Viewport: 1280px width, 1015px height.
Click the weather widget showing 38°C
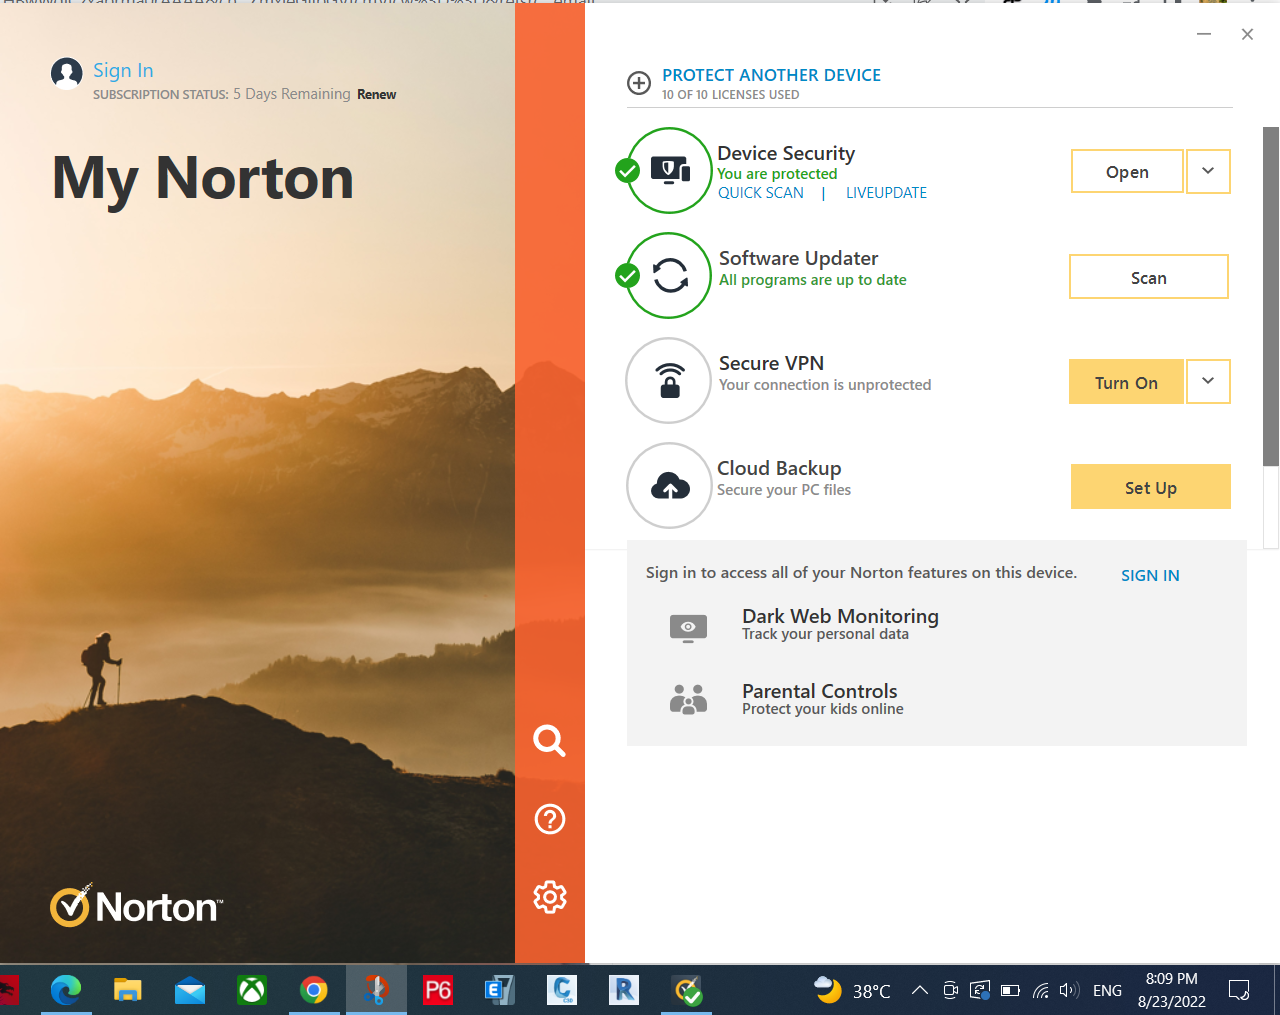point(852,990)
